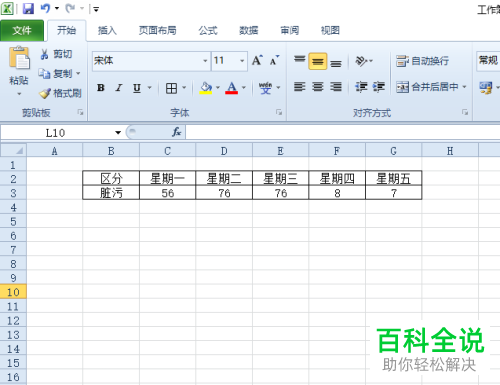Click Merge & Center (合并后居中) button

pyautogui.click(x=427, y=87)
